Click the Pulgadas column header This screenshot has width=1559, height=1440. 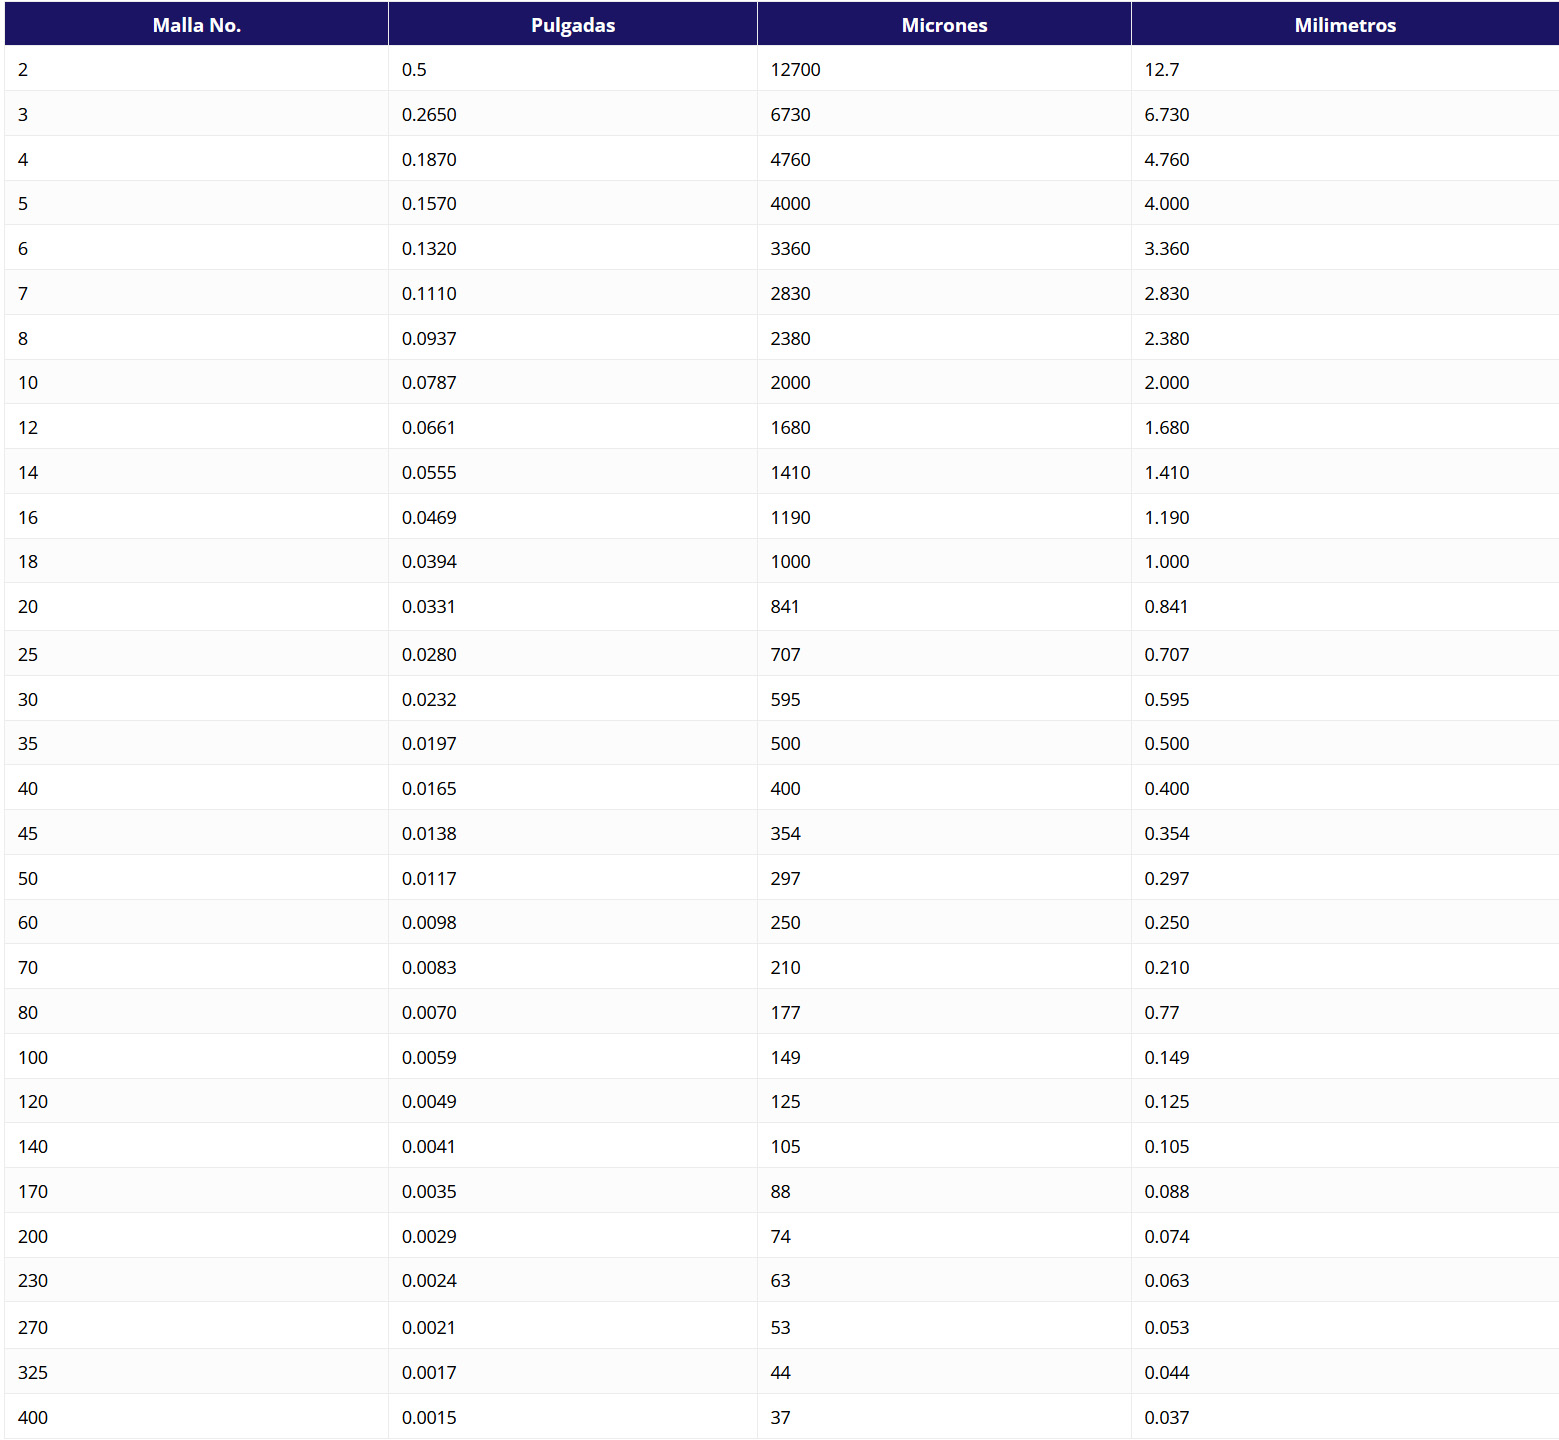pos(572,25)
